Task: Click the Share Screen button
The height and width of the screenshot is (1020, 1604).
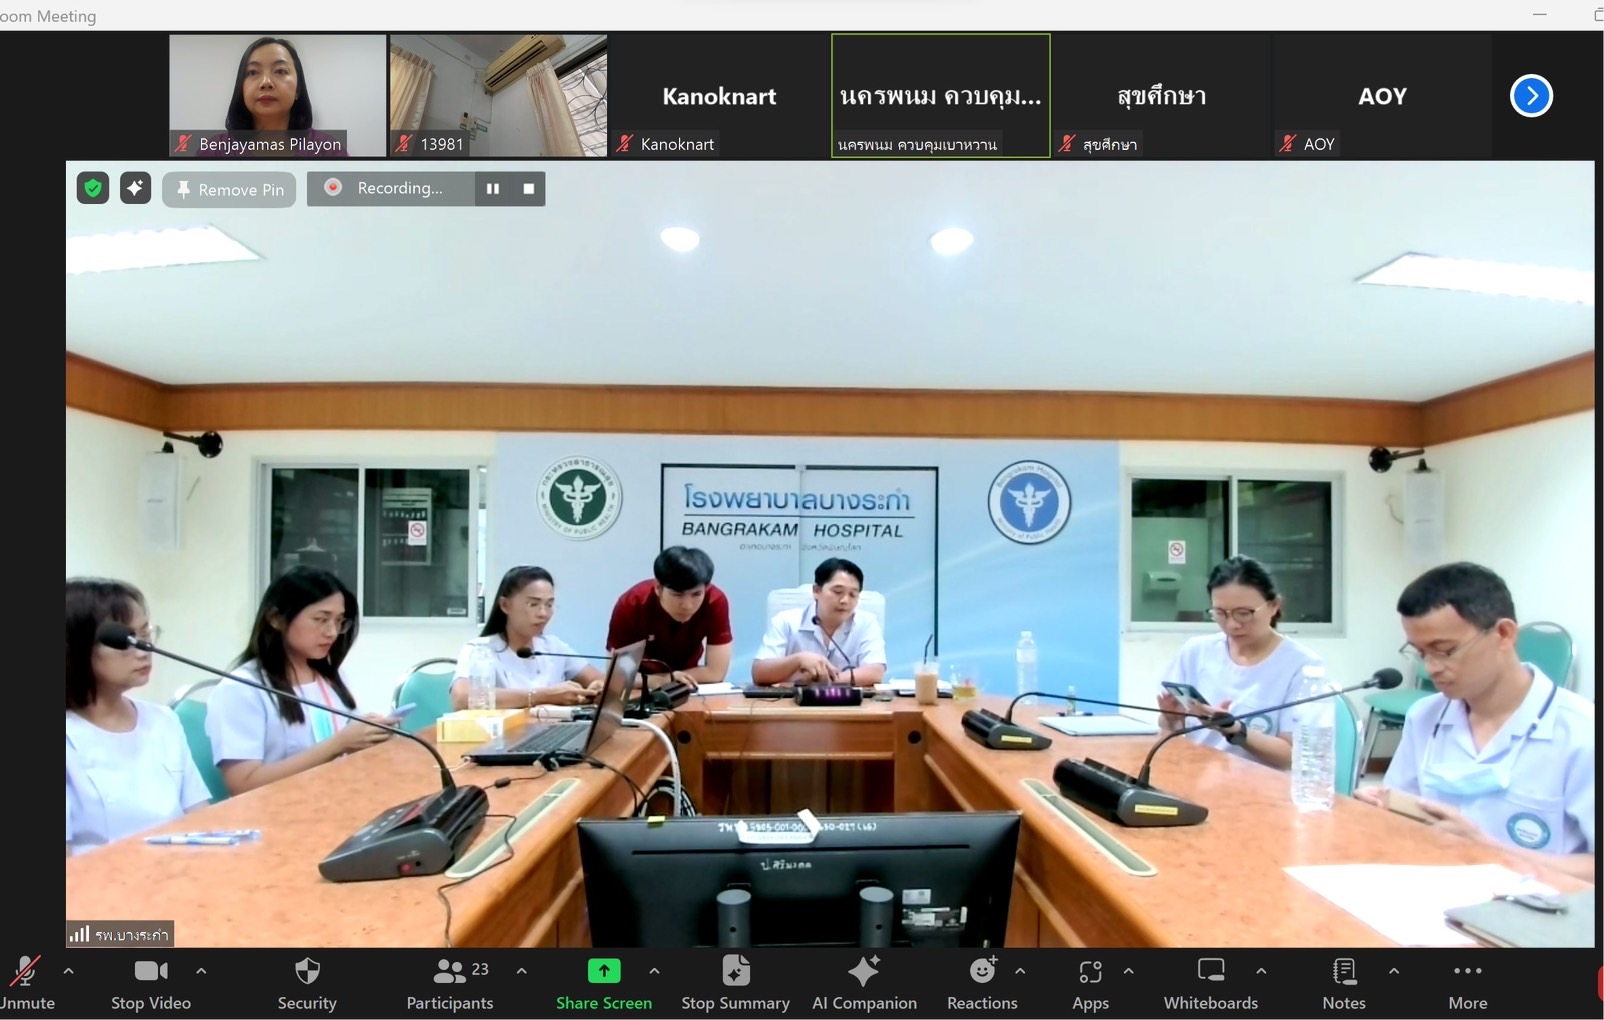Action: click(x=604, y=983)
